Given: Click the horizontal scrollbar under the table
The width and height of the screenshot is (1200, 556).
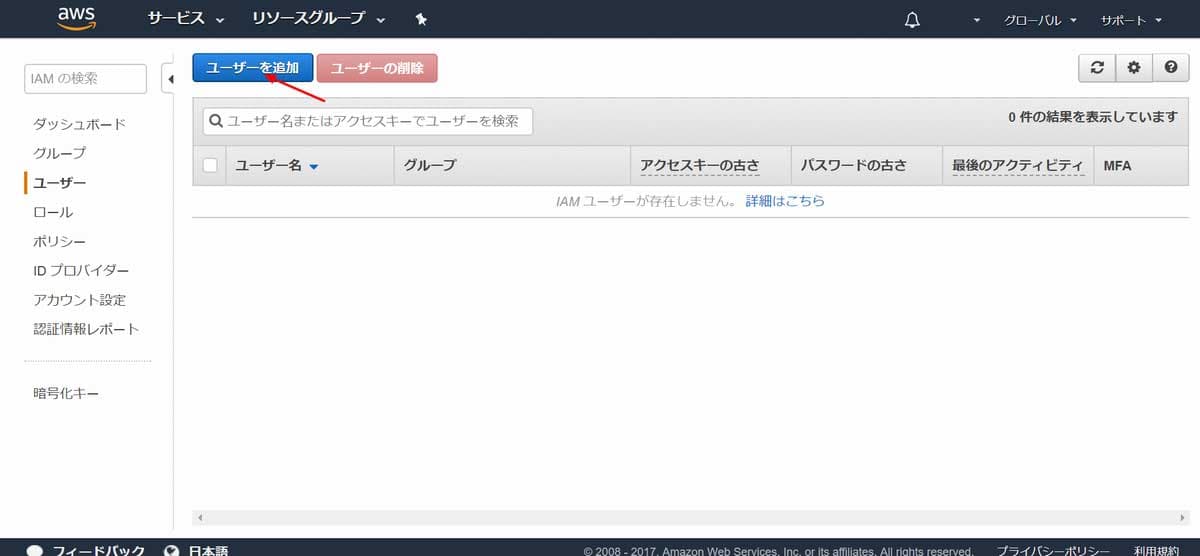Looking at the screenshot, I should coord(690,518).
